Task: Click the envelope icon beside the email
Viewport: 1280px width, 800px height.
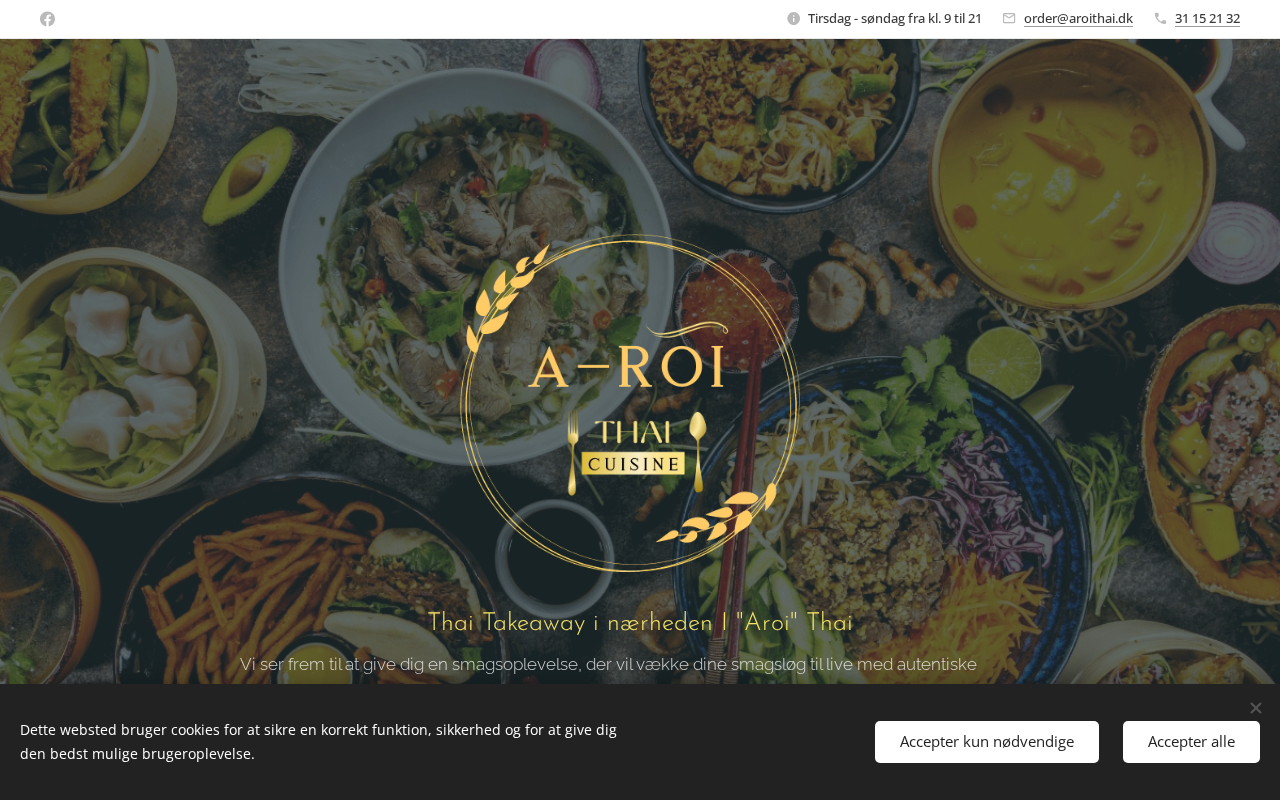Action: tap(1009, 18)
